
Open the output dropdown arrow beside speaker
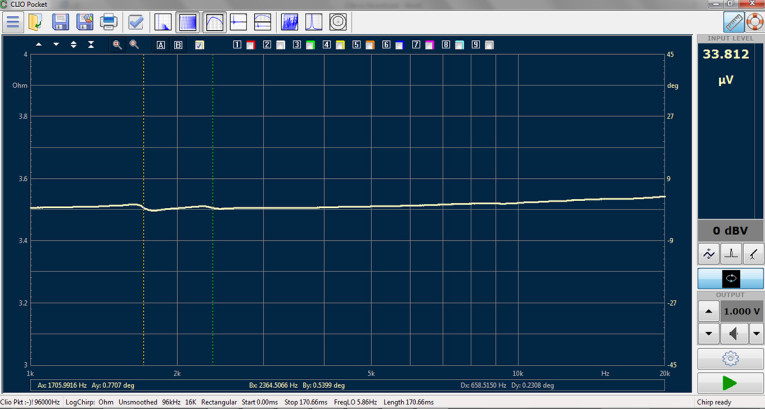pyautogui.click(x=756, y=334)
